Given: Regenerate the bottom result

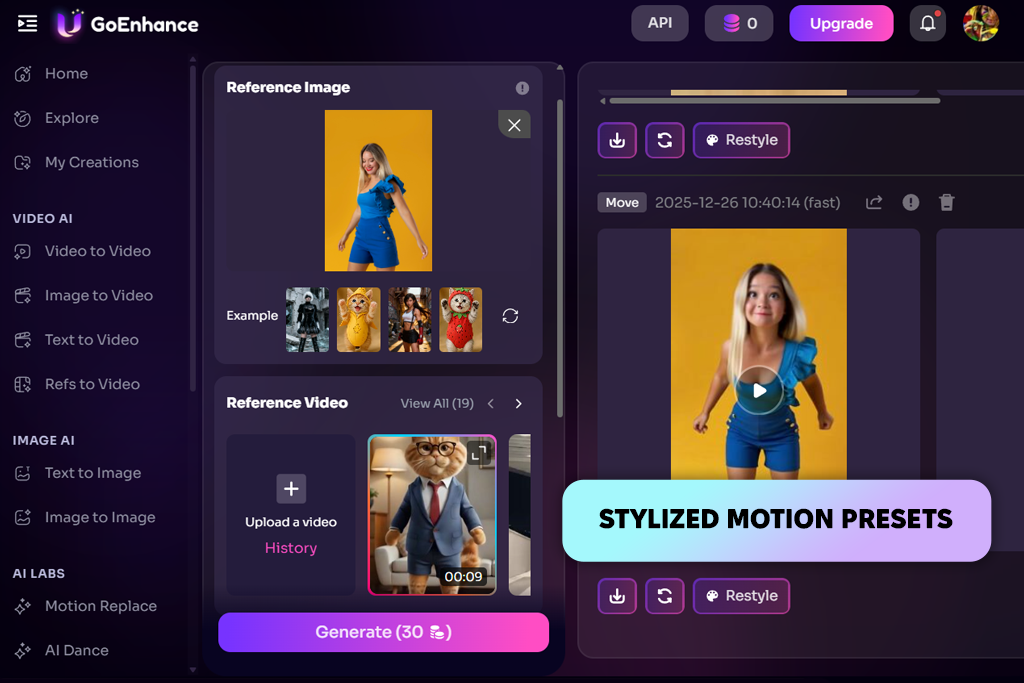Looking at the screenshot, I should coord(665,596).
